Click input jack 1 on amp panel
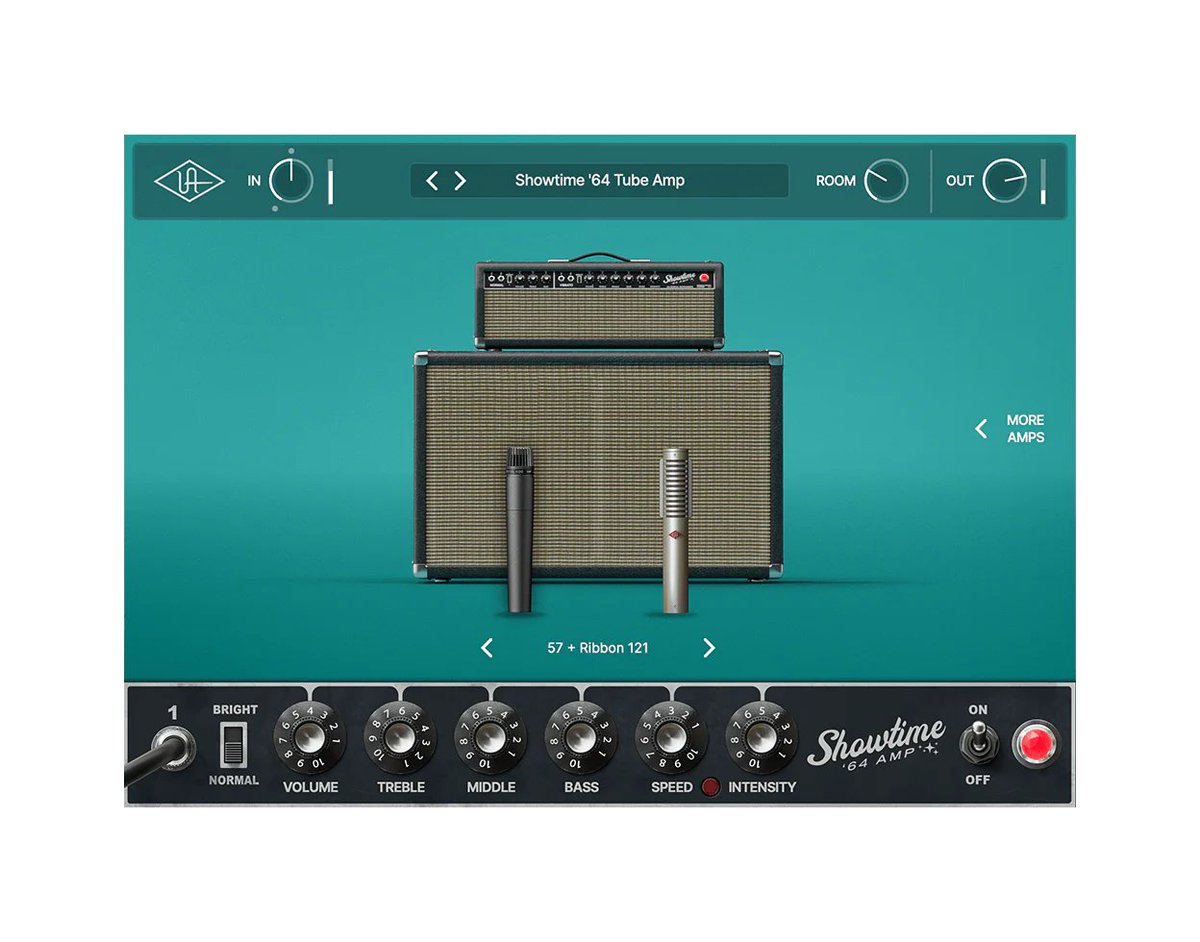The image size is (1200, 942). point(174,747)
